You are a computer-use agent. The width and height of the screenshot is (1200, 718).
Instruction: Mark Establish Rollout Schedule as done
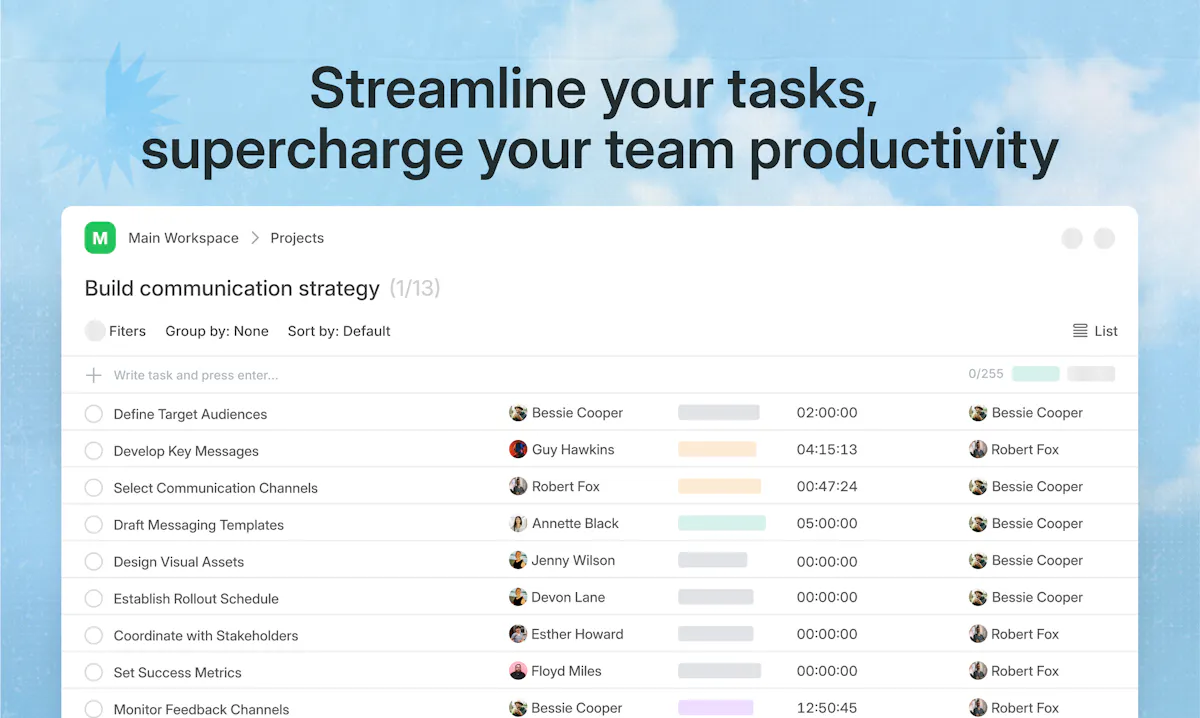coord(94,599)
